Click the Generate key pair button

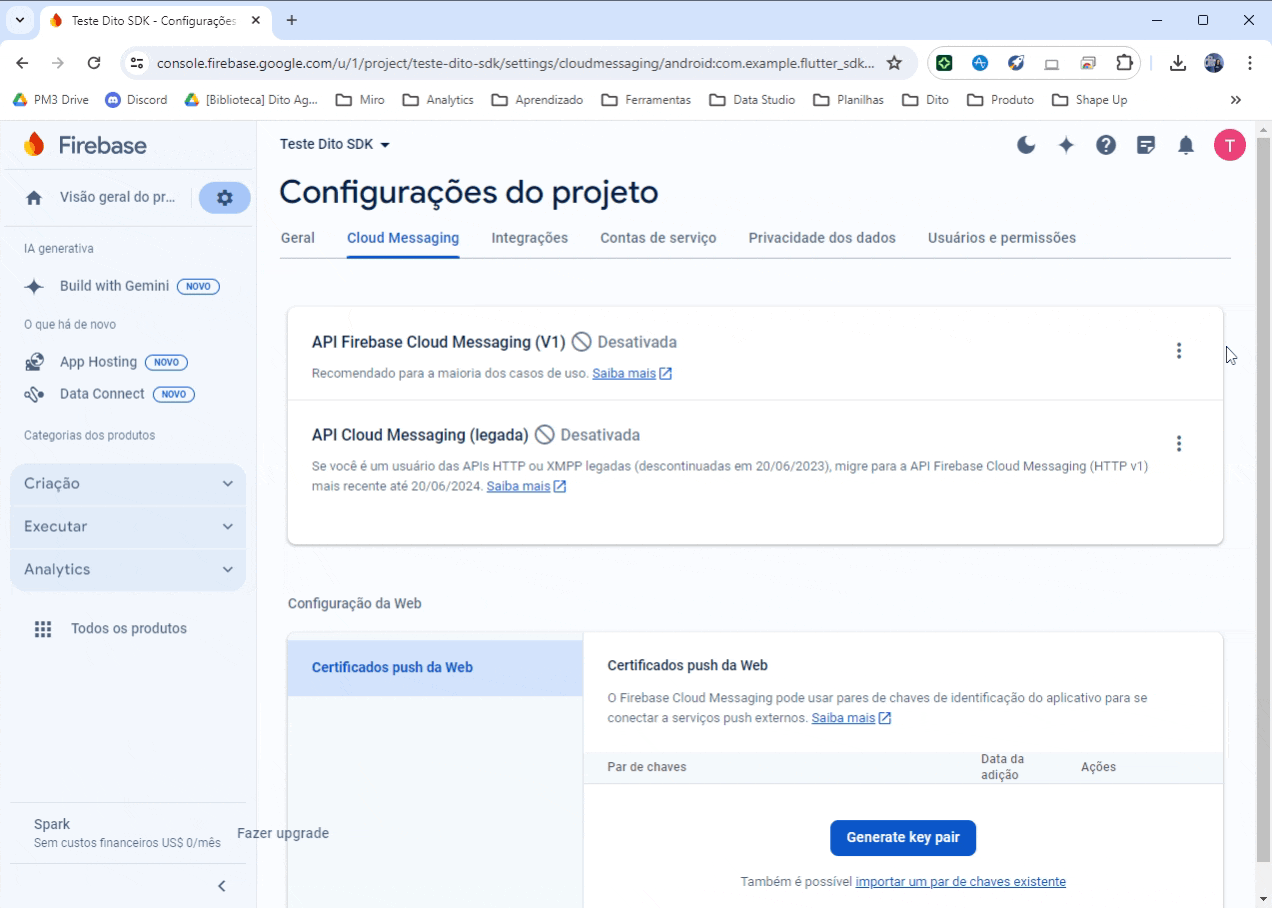point(903,838)
